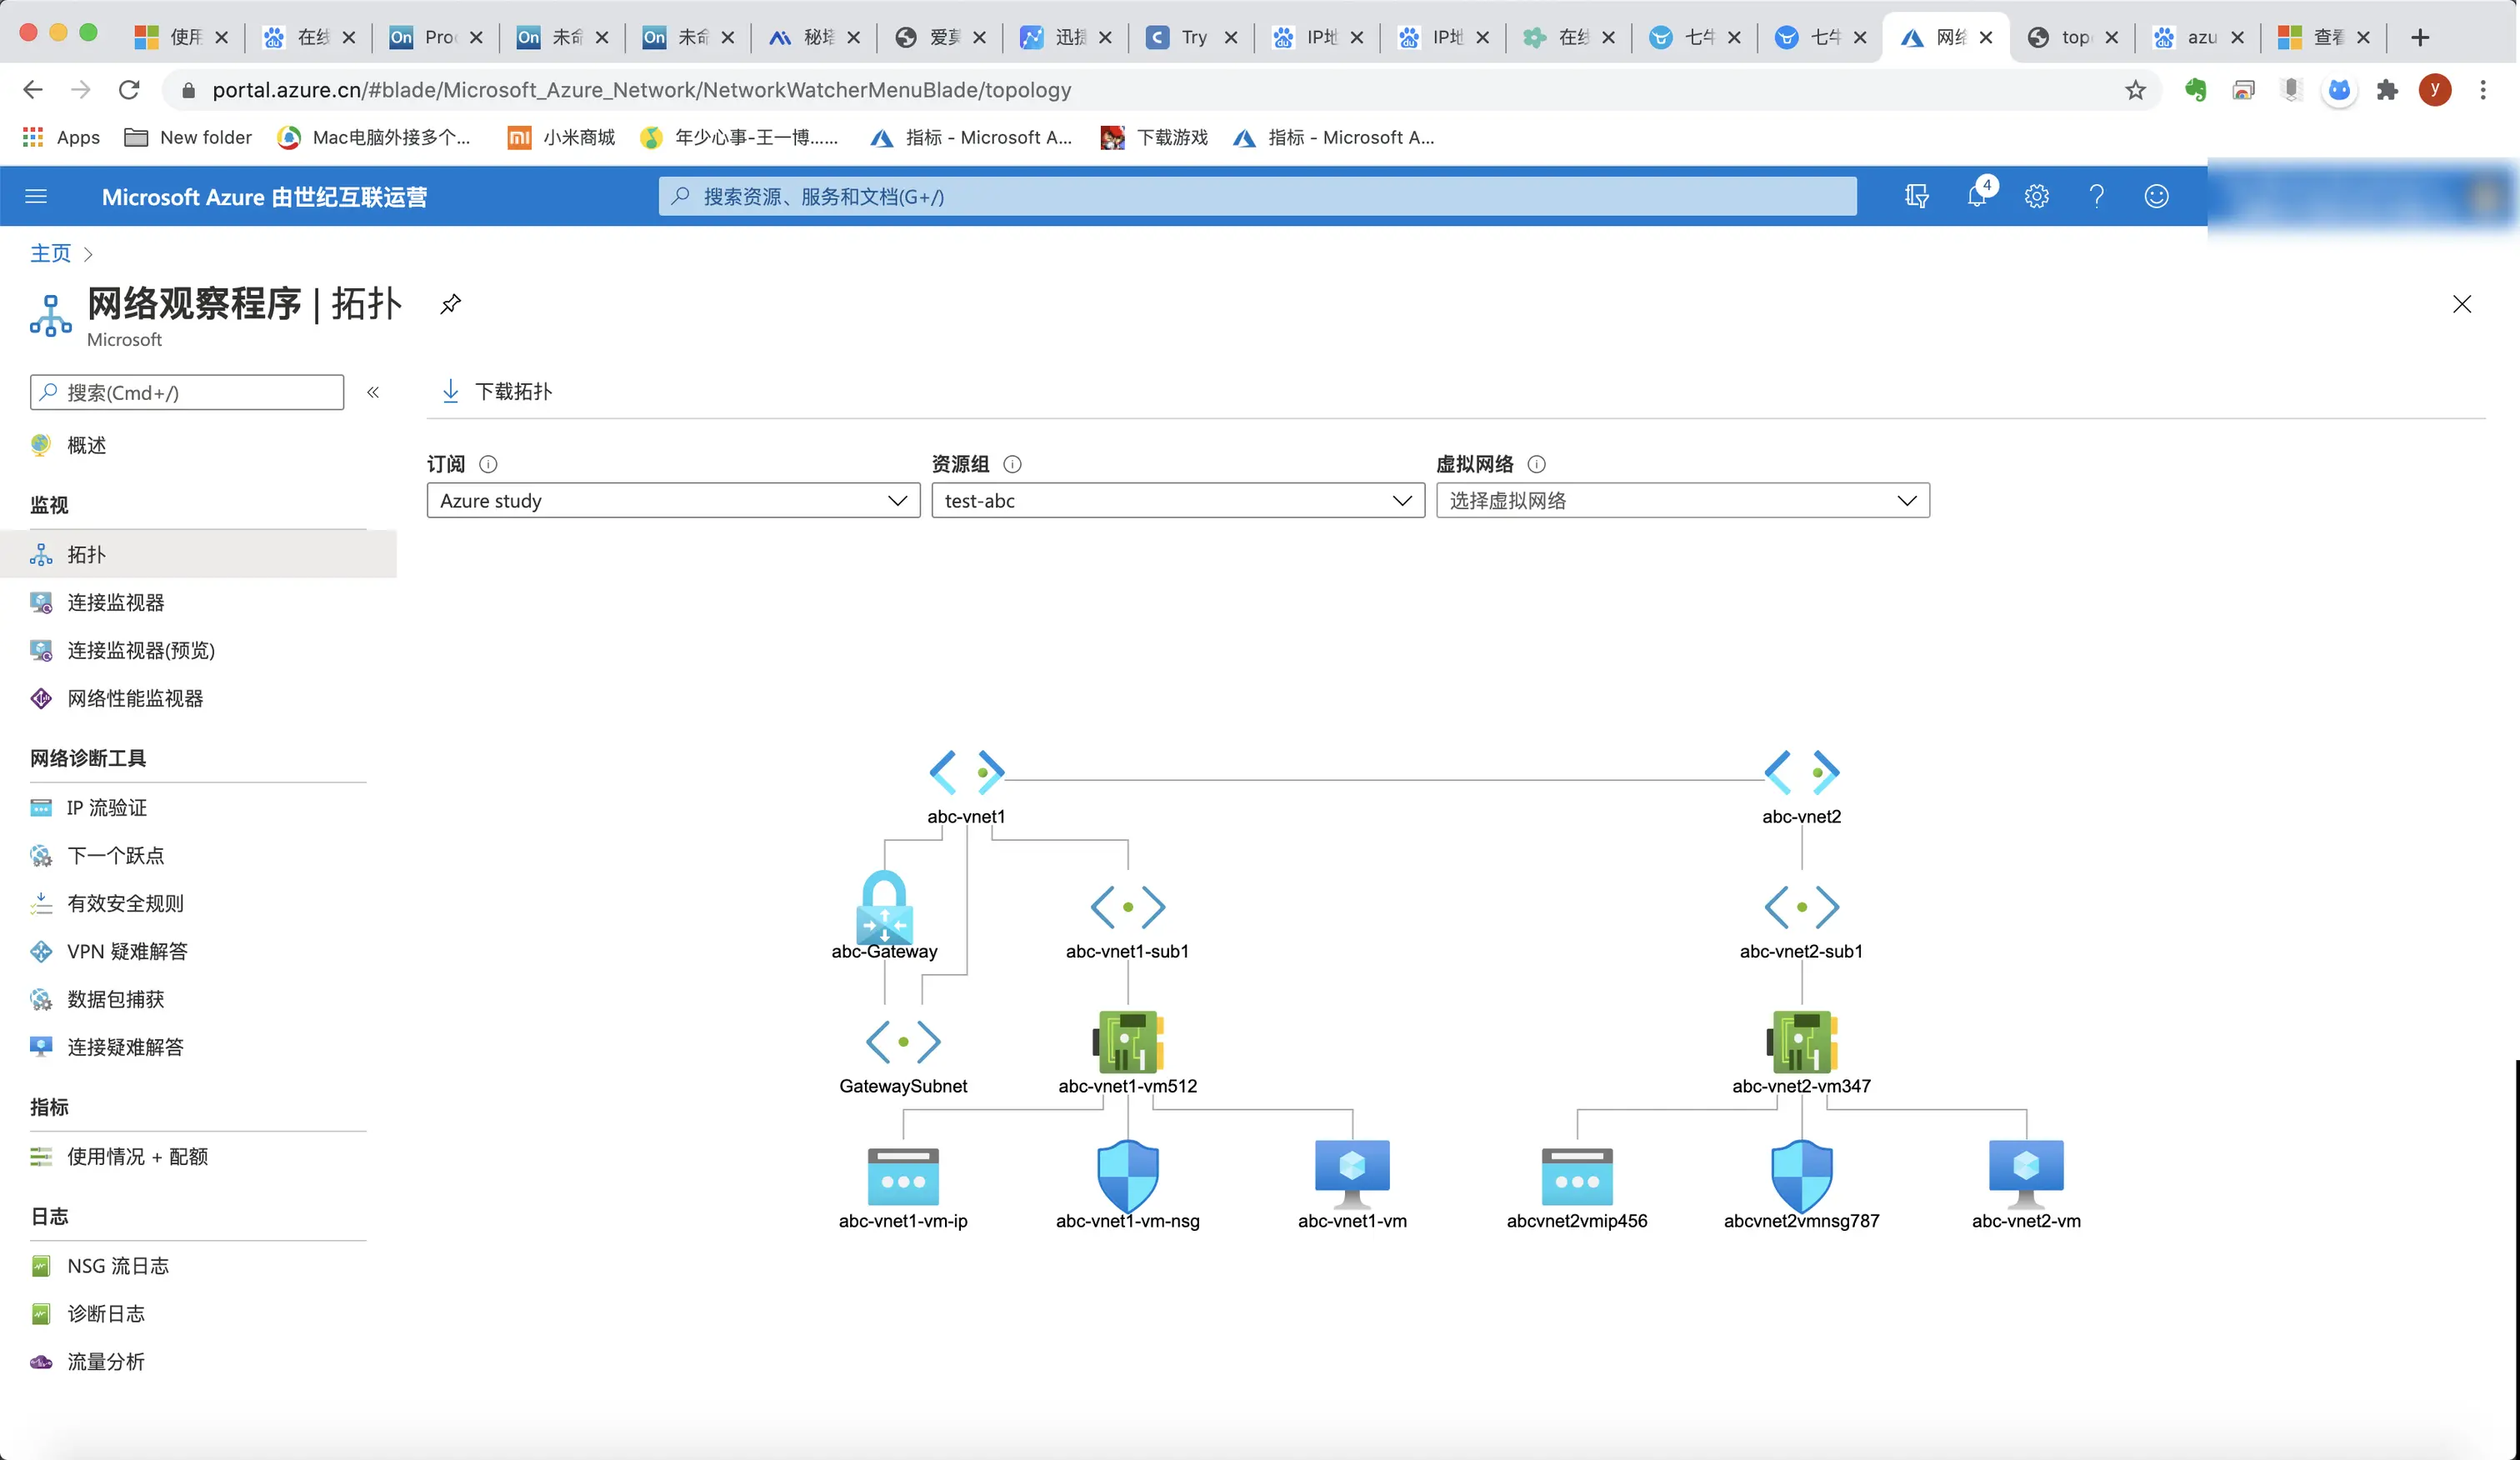Screen dimensions: 2520x1460
Task: Click the 下载拓扑 download topology button
Action: [497, 391]
